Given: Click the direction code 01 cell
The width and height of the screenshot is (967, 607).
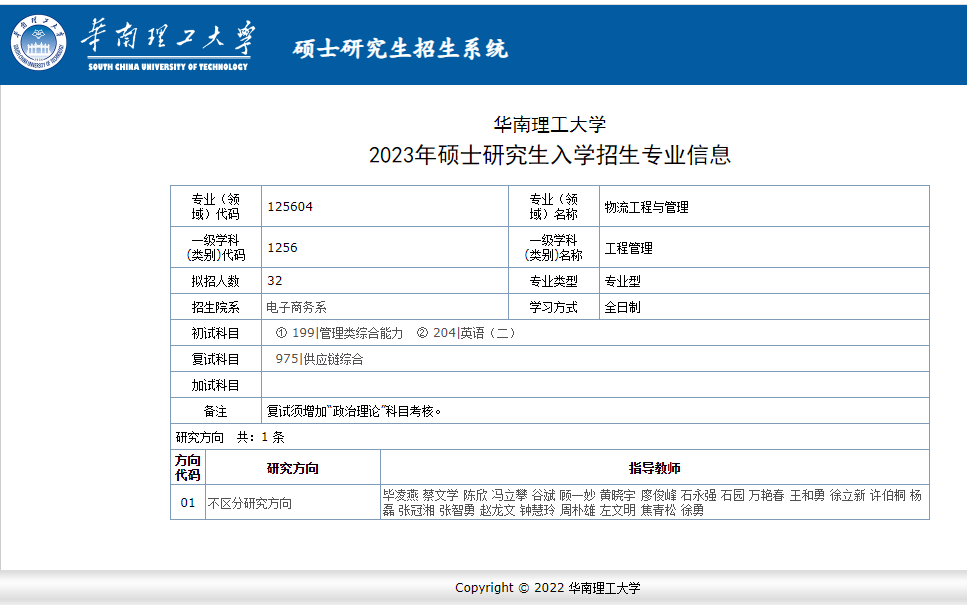Looking at the screenshot, I should tap(187, 502).
